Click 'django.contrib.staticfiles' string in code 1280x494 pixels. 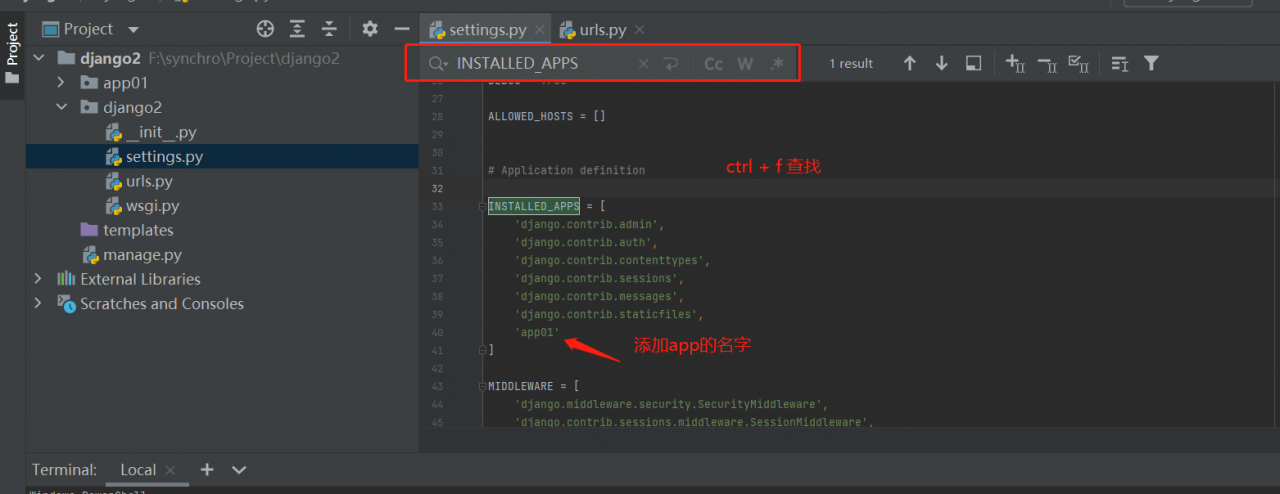pos(607,314)
